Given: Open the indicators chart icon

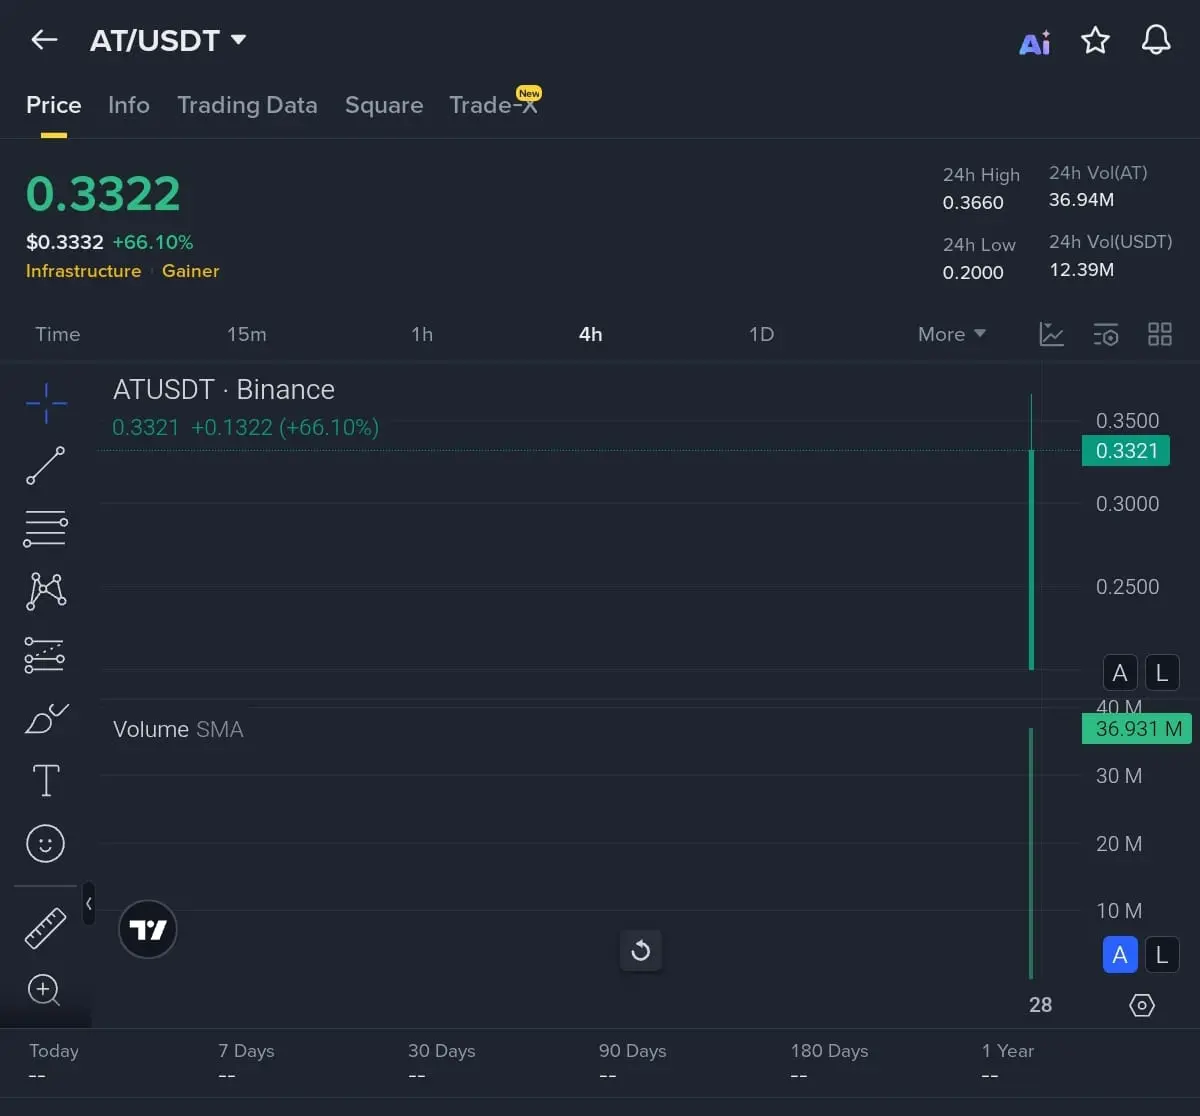Looking at the screenshot, I should [1052, 334].
